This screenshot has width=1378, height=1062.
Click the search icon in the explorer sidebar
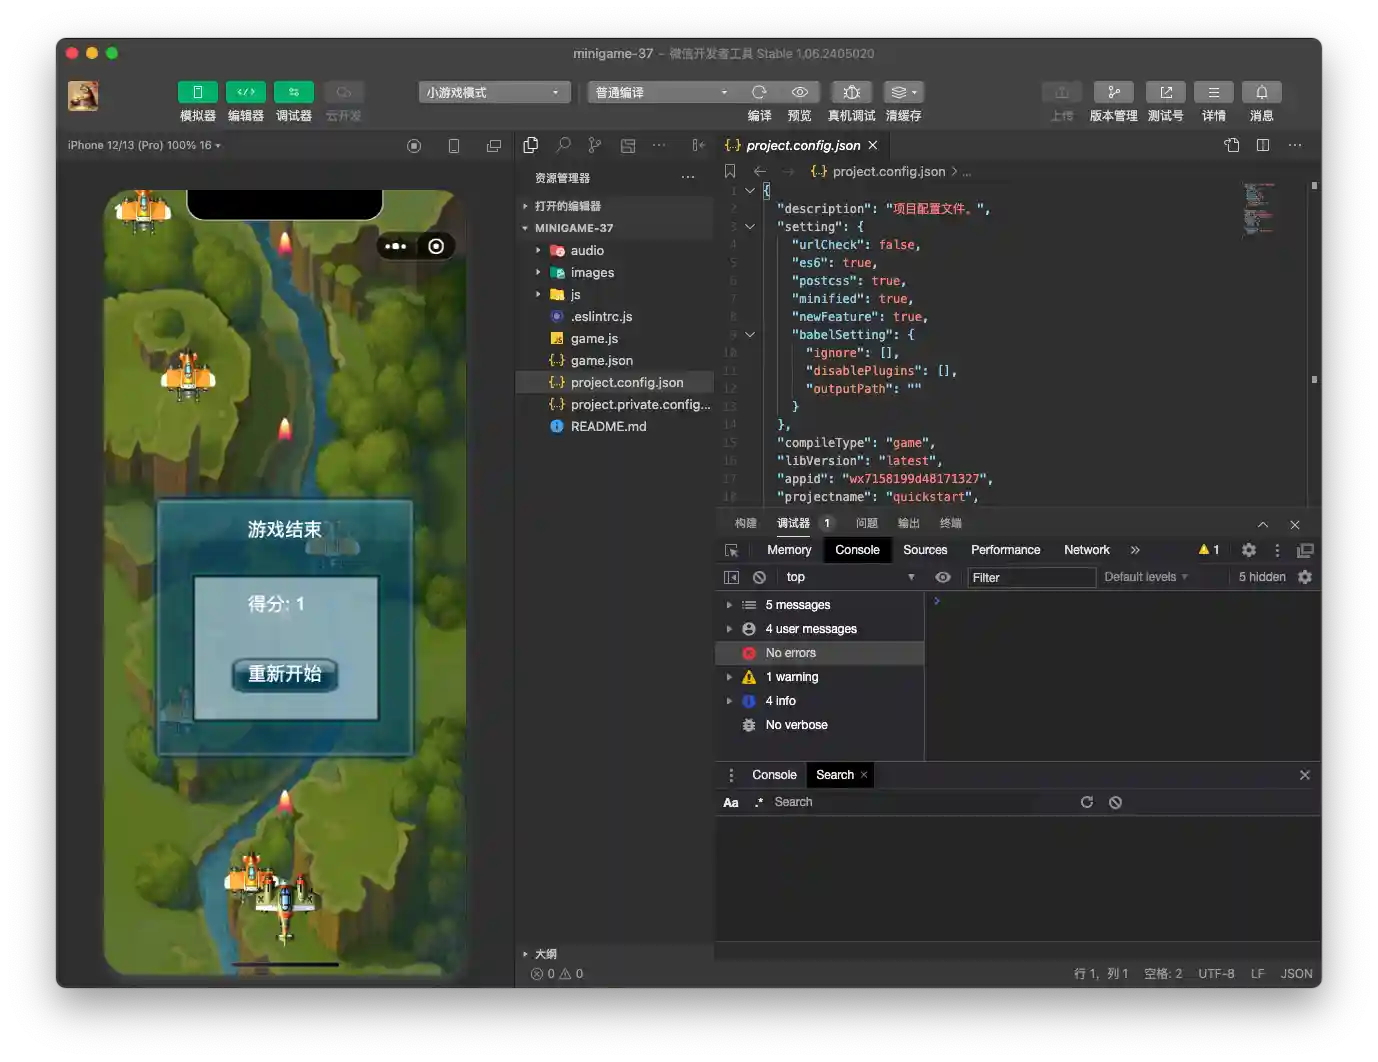(x=562, y=145)
